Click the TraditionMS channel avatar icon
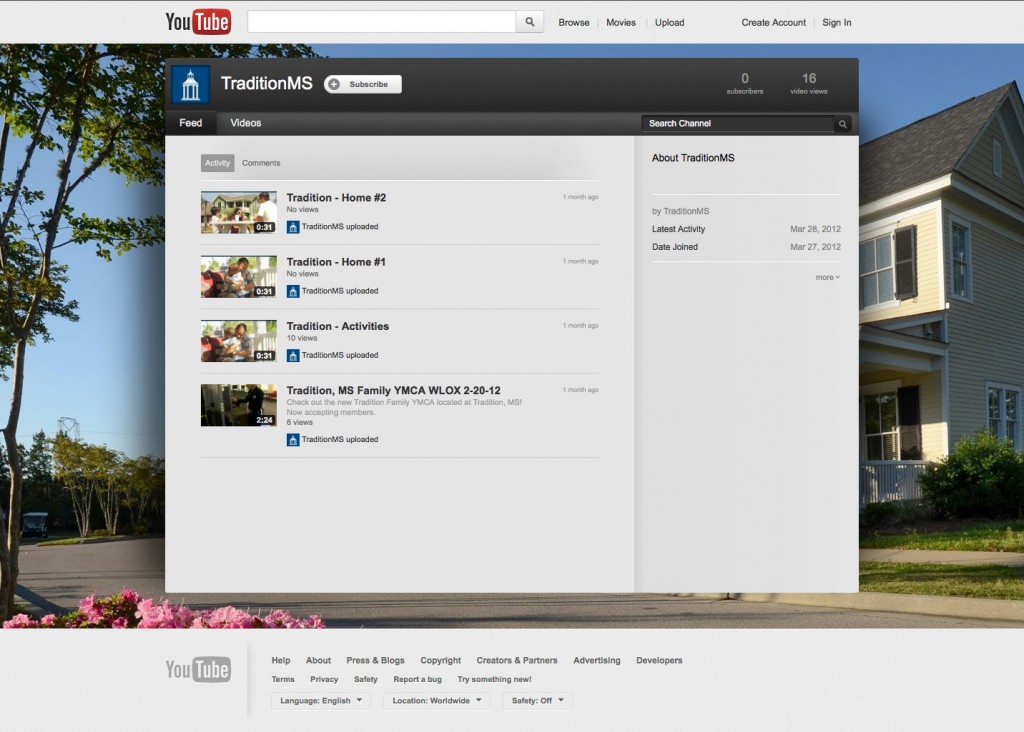 pos(190,84)
